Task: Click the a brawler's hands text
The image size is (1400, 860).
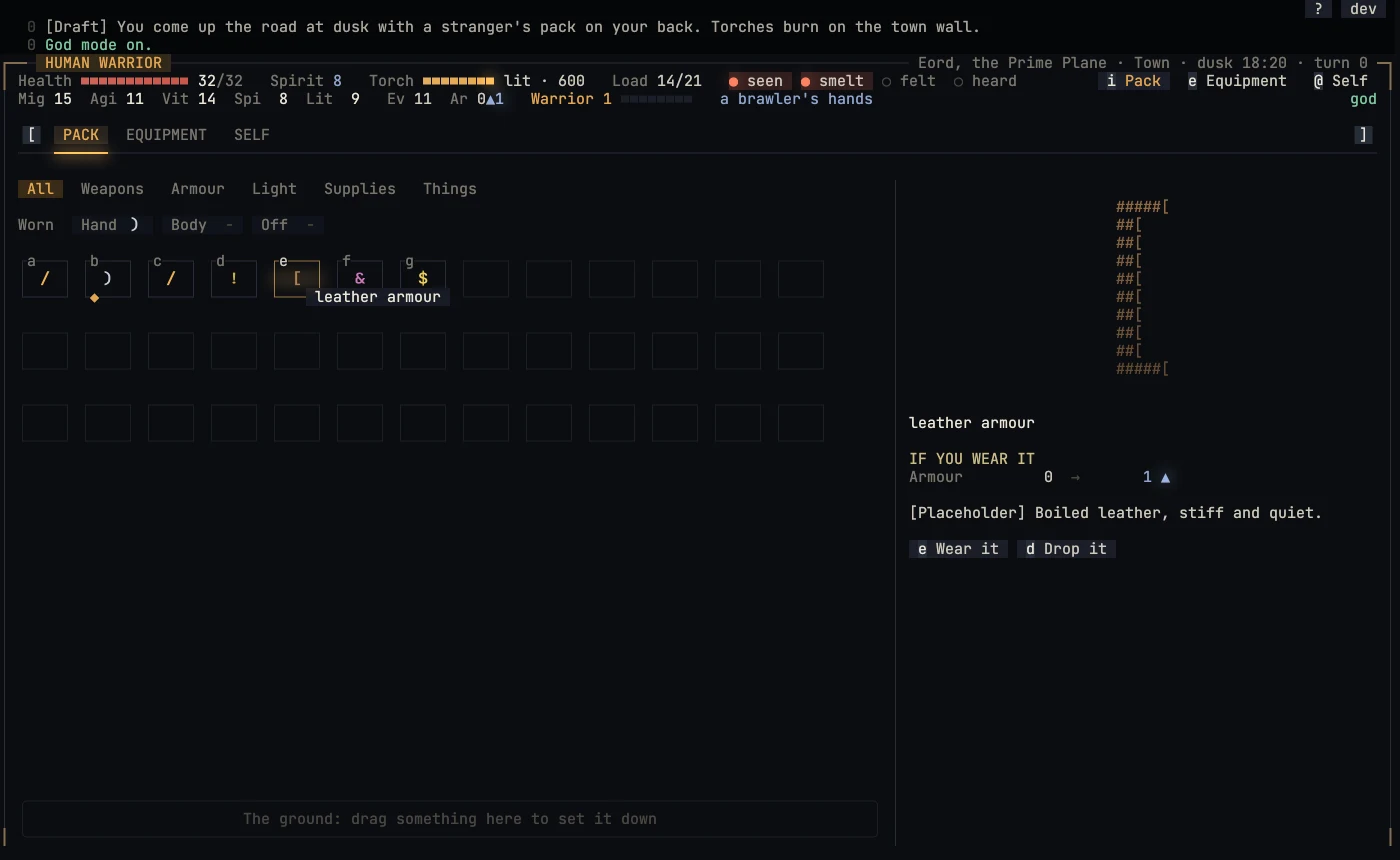Action: point(796,99)
